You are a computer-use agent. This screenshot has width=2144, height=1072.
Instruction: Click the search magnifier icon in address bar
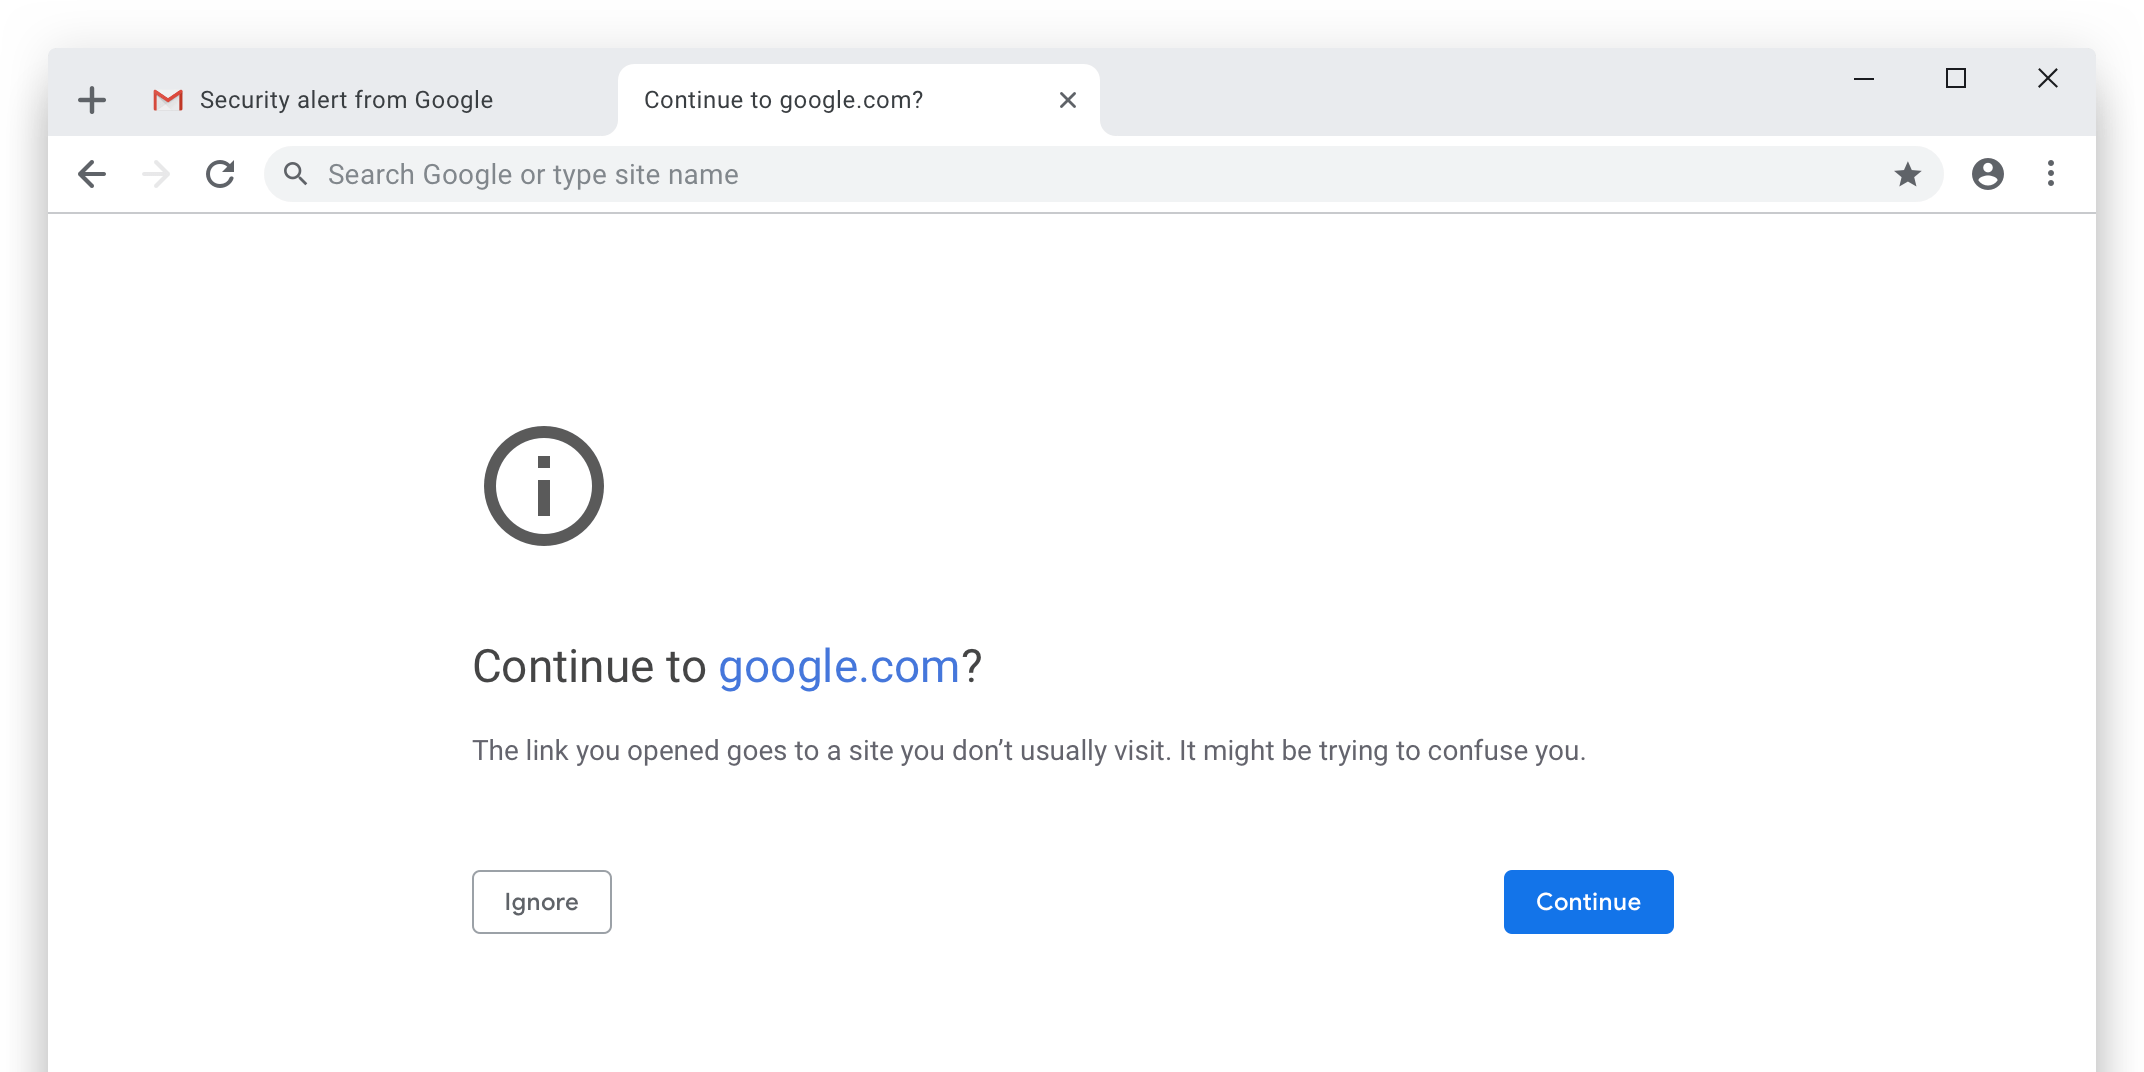pyautogui.click(x=295, y=174)
